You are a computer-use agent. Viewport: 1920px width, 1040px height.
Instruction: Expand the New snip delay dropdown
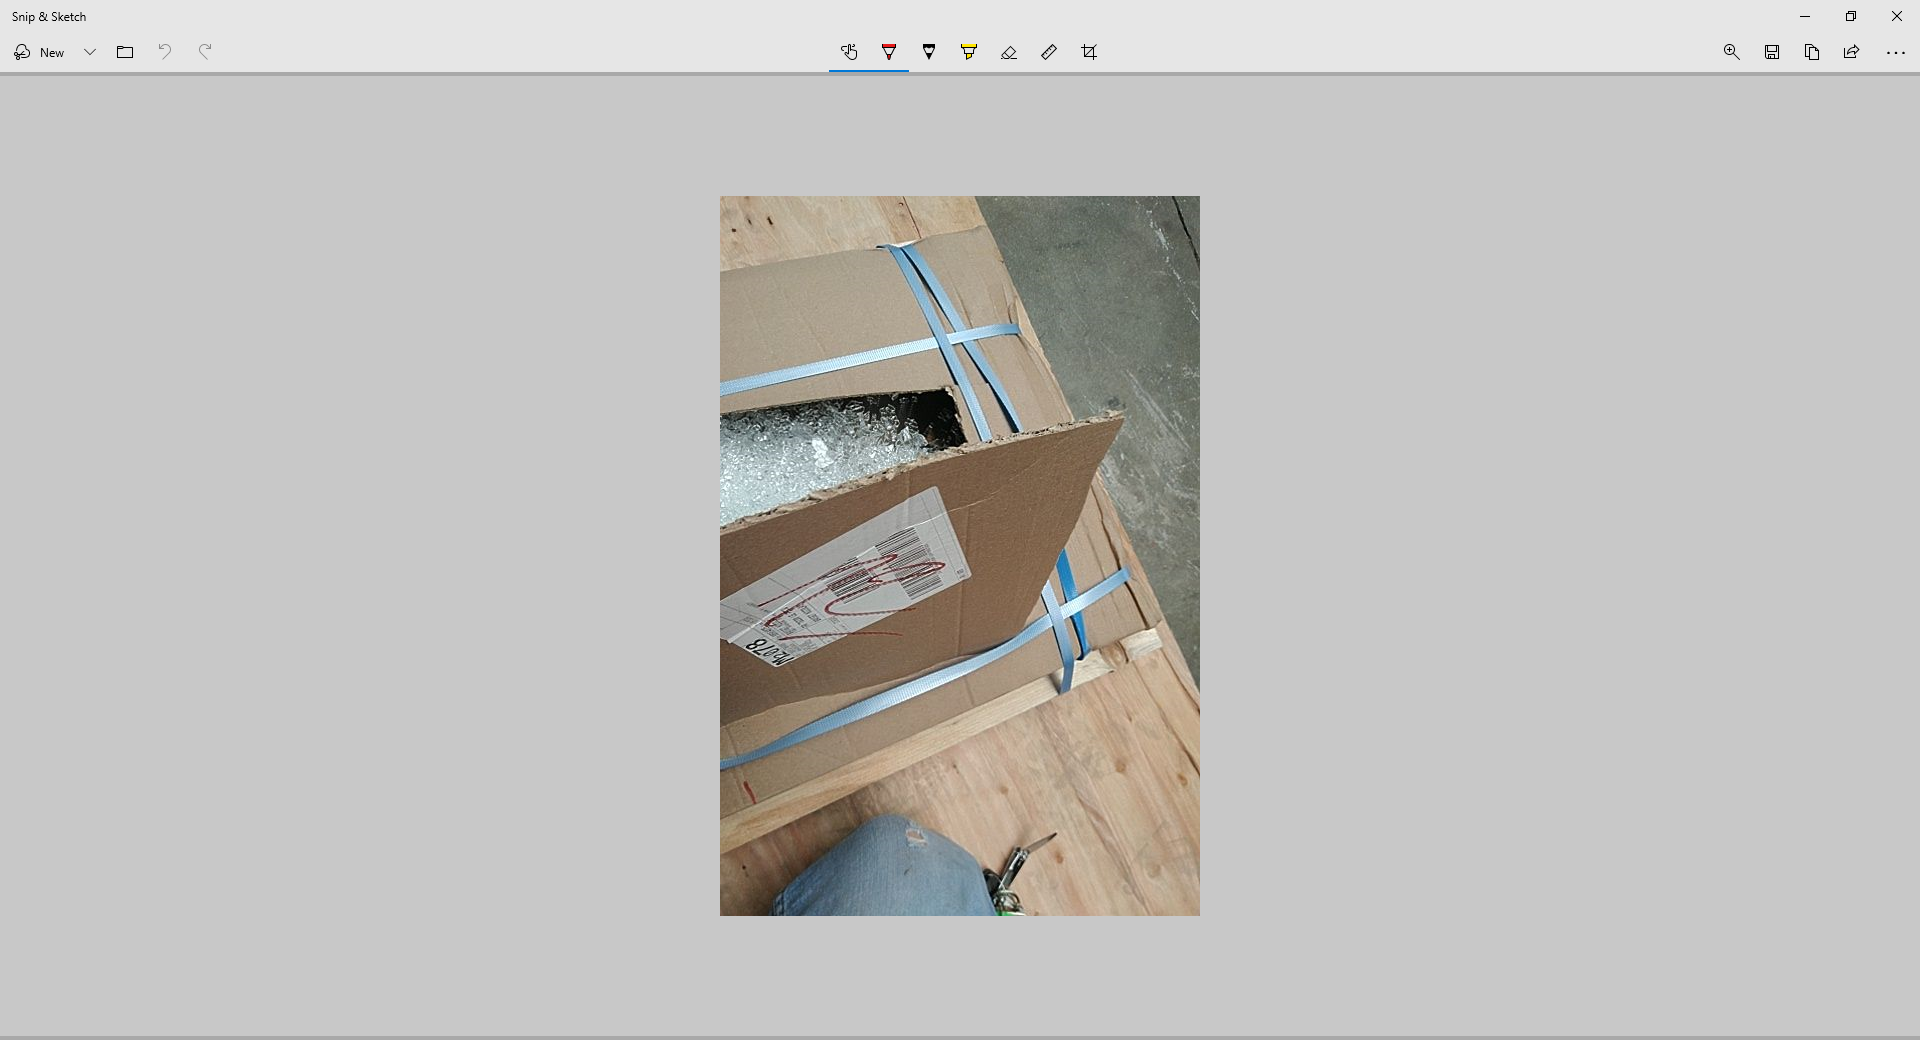(x=90, y=52)
